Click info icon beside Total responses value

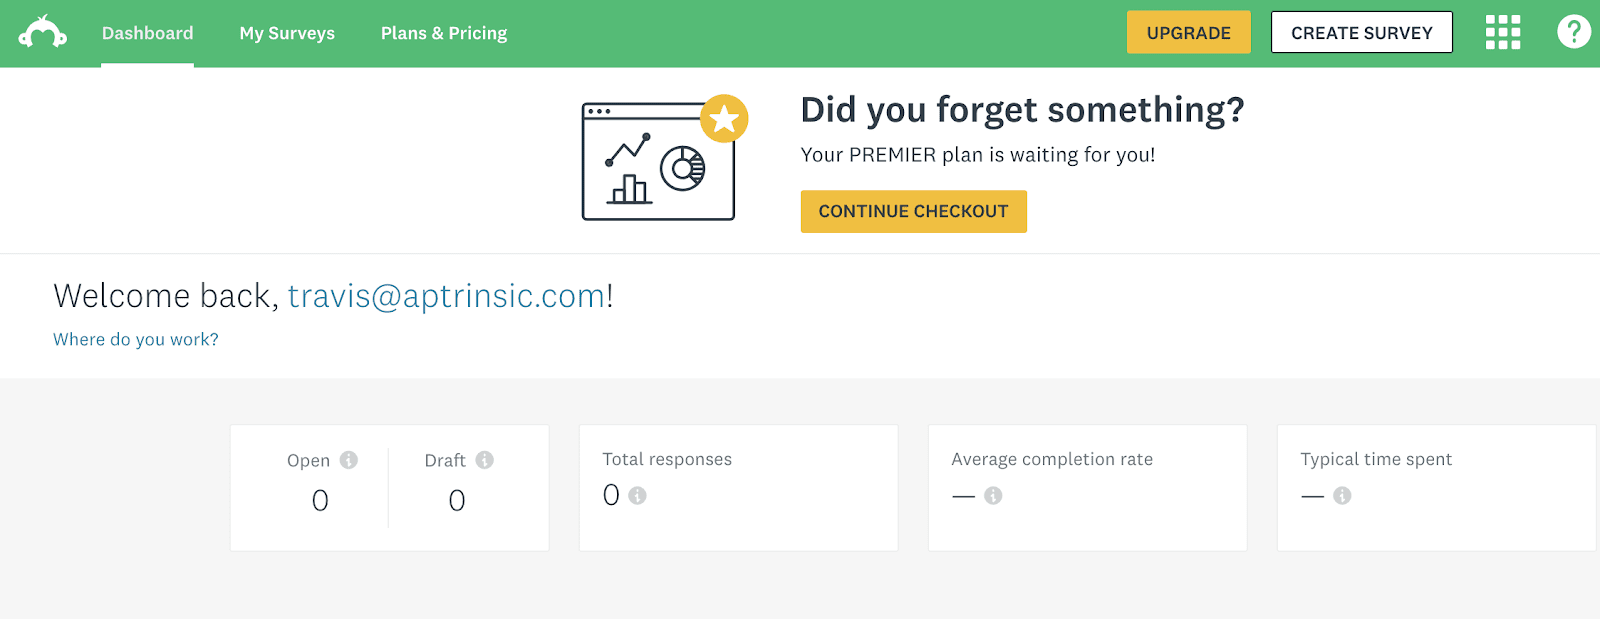click(x=638, y=495)
